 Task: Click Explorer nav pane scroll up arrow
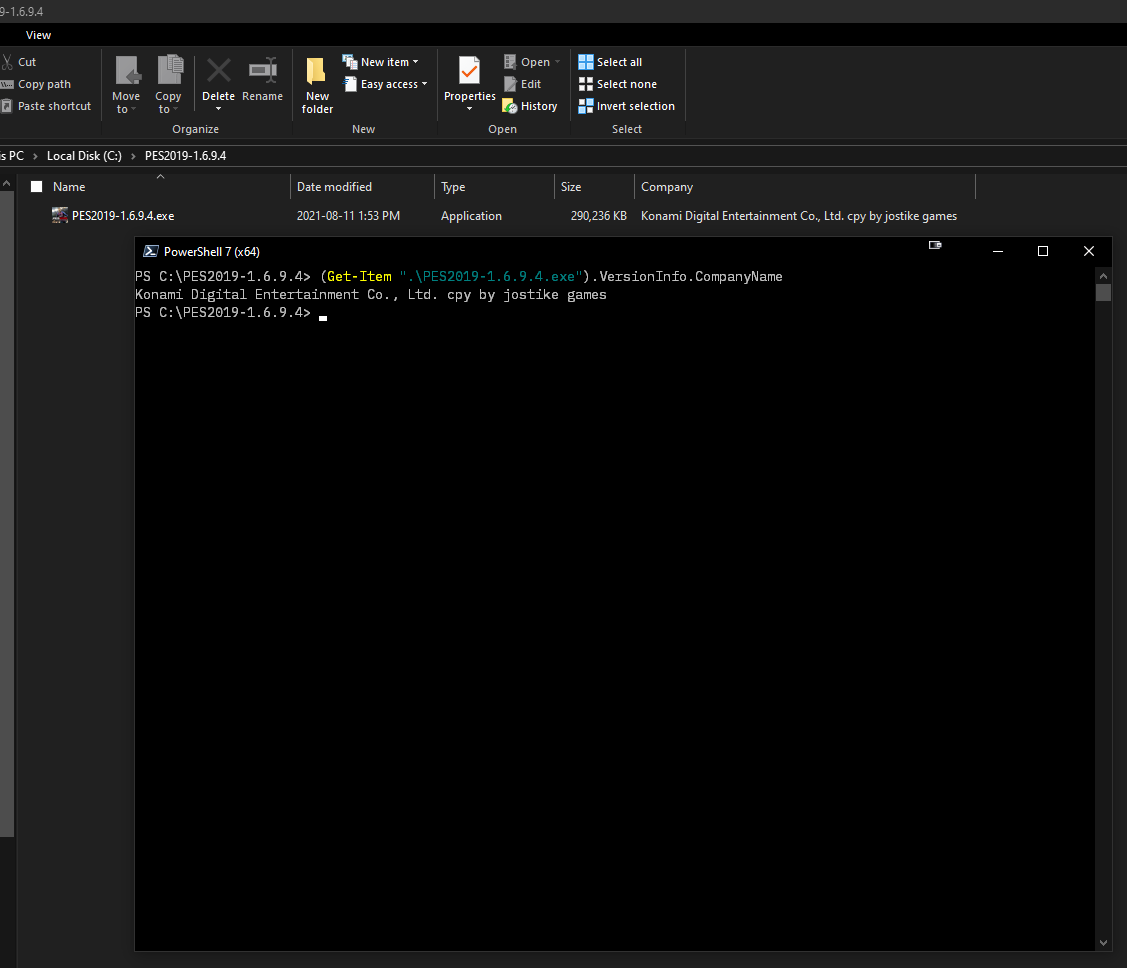(6, 184)
